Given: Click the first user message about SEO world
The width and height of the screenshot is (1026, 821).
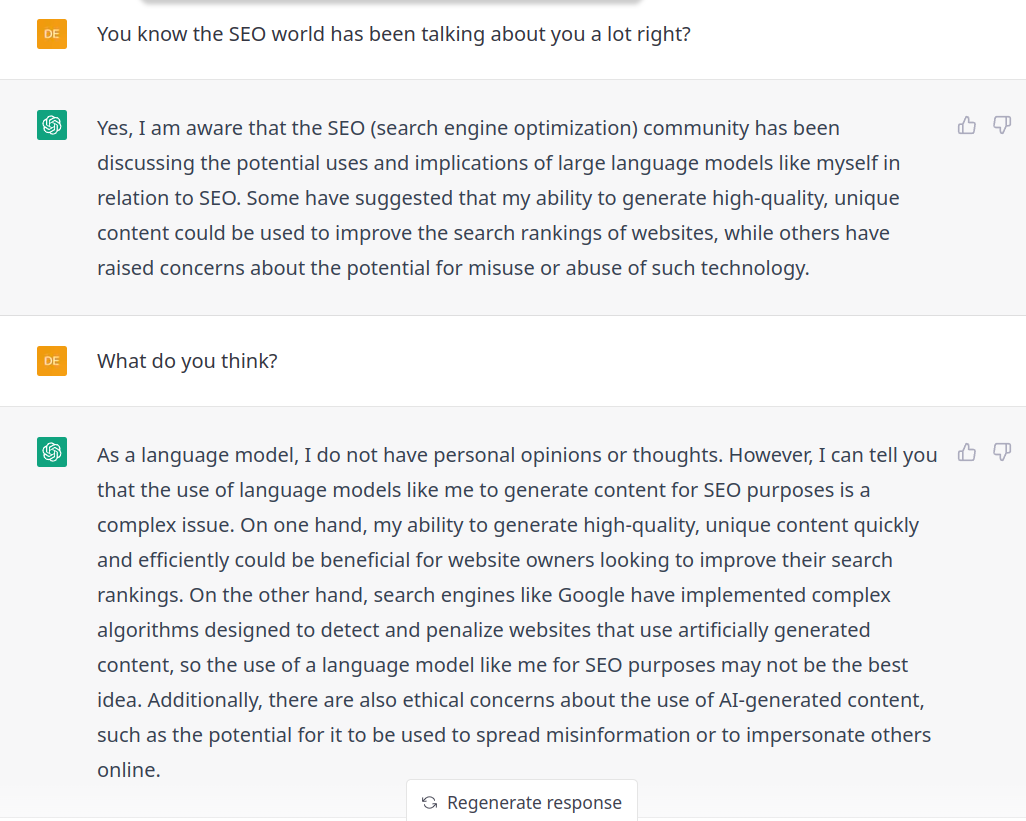Looking at the screenshot, I should pyautogui.click(x=394, y=34).
